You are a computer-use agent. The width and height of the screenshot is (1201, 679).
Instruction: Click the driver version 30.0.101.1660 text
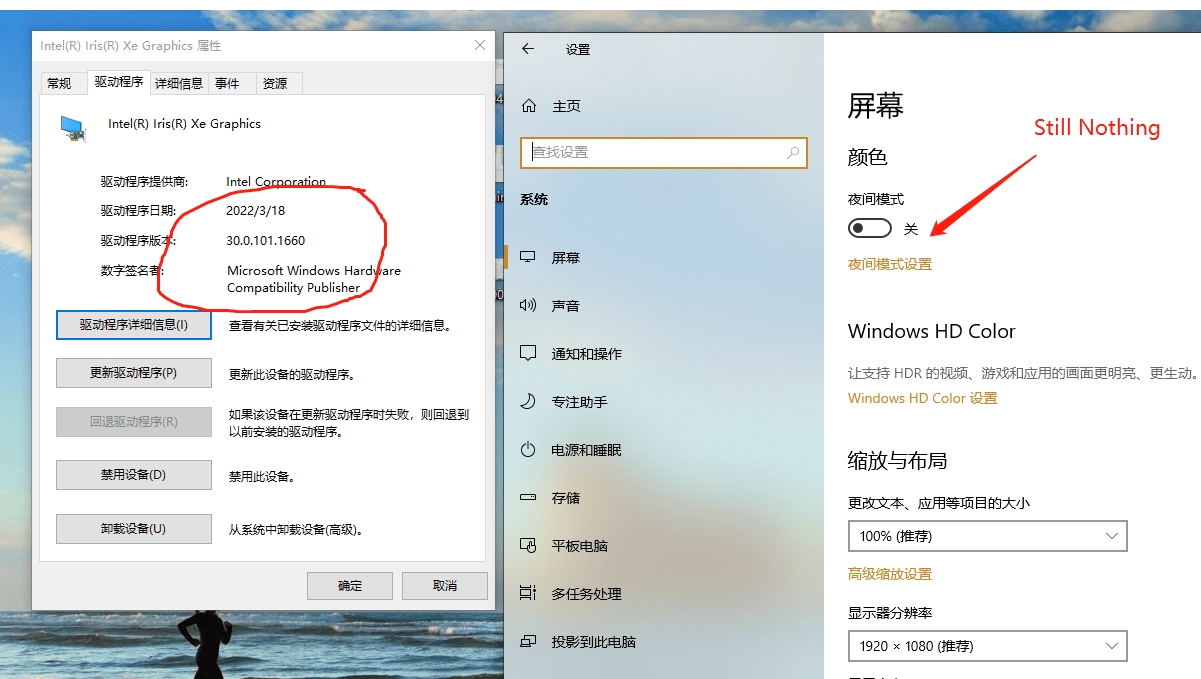point(266,241)
